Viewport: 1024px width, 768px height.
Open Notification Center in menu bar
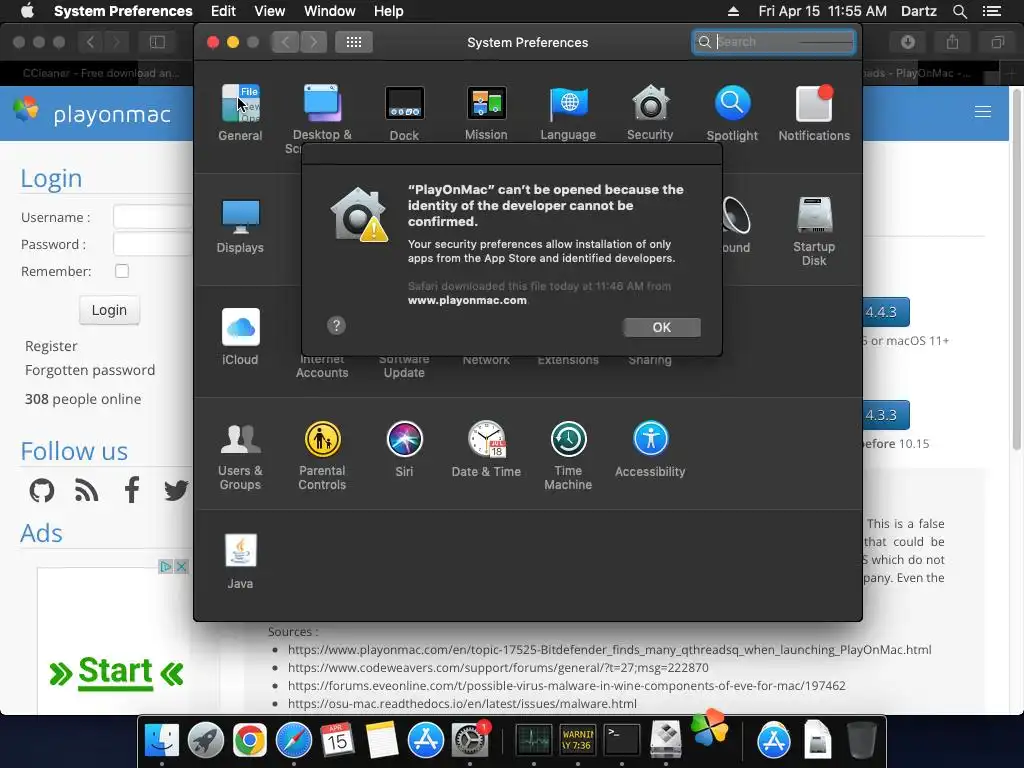[991, 11]
